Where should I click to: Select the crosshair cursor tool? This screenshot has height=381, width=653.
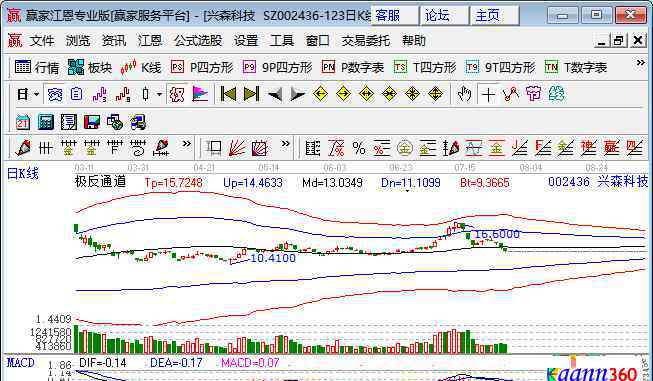pyautogui.click(x=488, y=95)
